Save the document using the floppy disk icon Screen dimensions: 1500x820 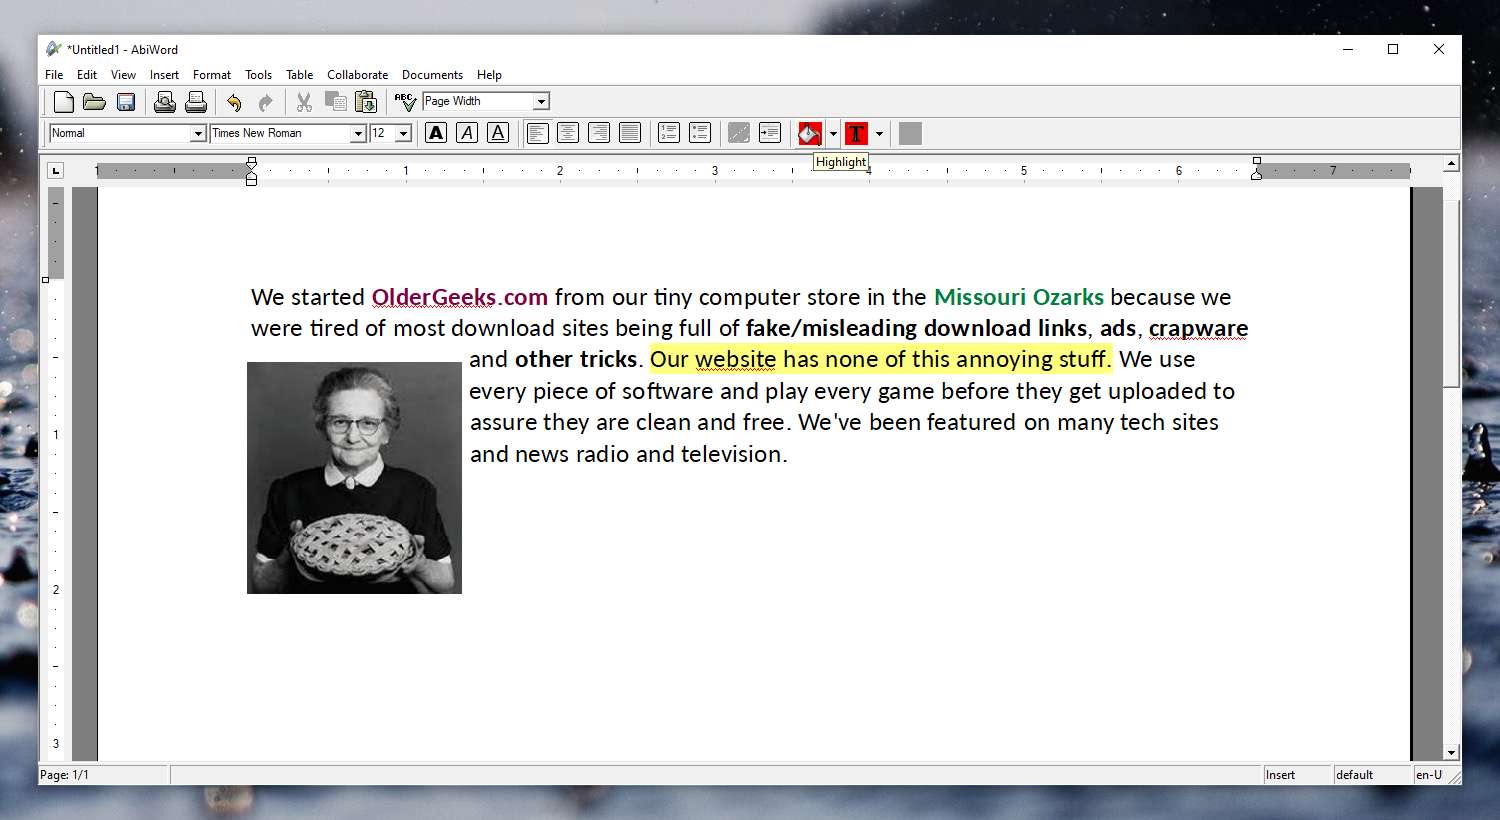(x=126, y=101)
